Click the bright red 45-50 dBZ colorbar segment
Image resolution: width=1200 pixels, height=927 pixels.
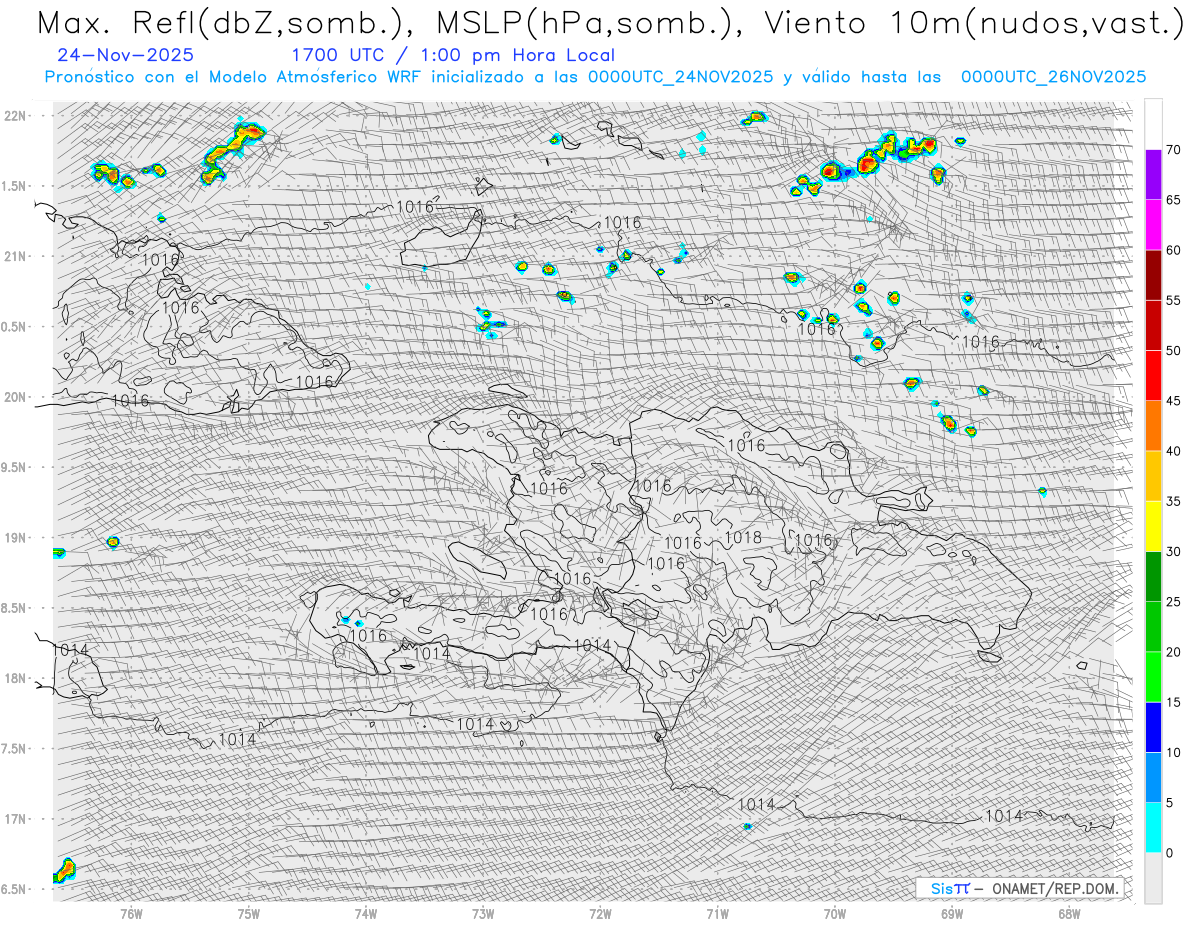1153,376
